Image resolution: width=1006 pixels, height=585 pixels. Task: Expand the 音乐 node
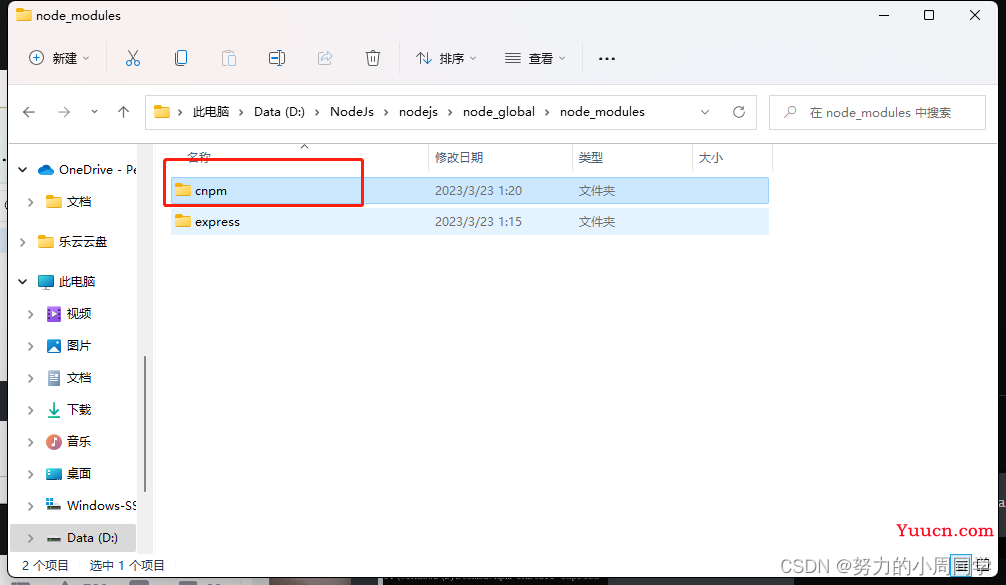tap(30, 442)
